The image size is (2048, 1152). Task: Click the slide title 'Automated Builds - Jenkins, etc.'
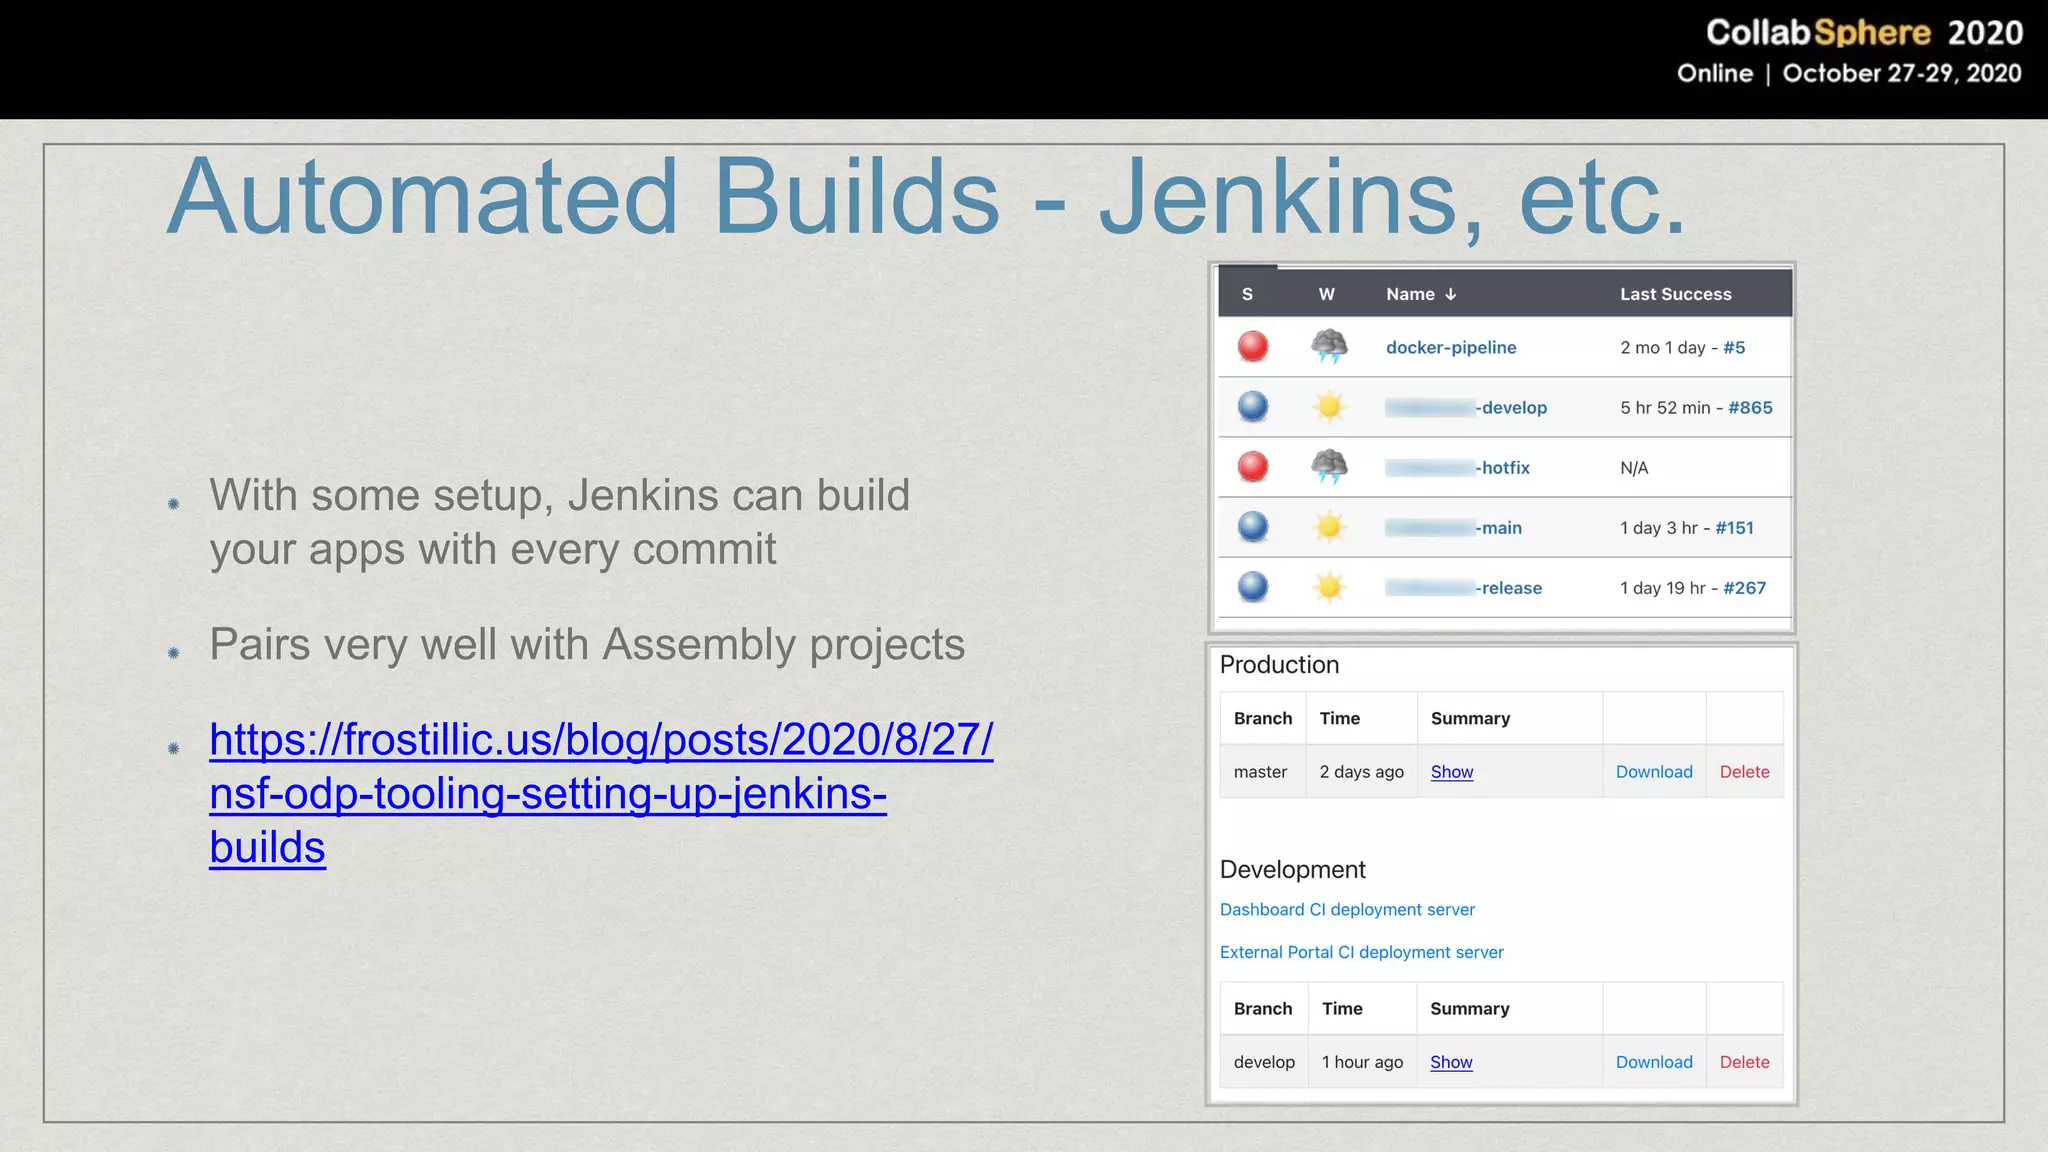tap(925, 196)
